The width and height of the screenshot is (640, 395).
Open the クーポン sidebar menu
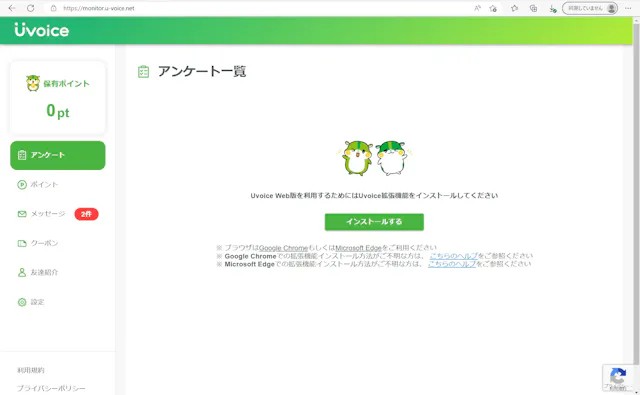44,243
